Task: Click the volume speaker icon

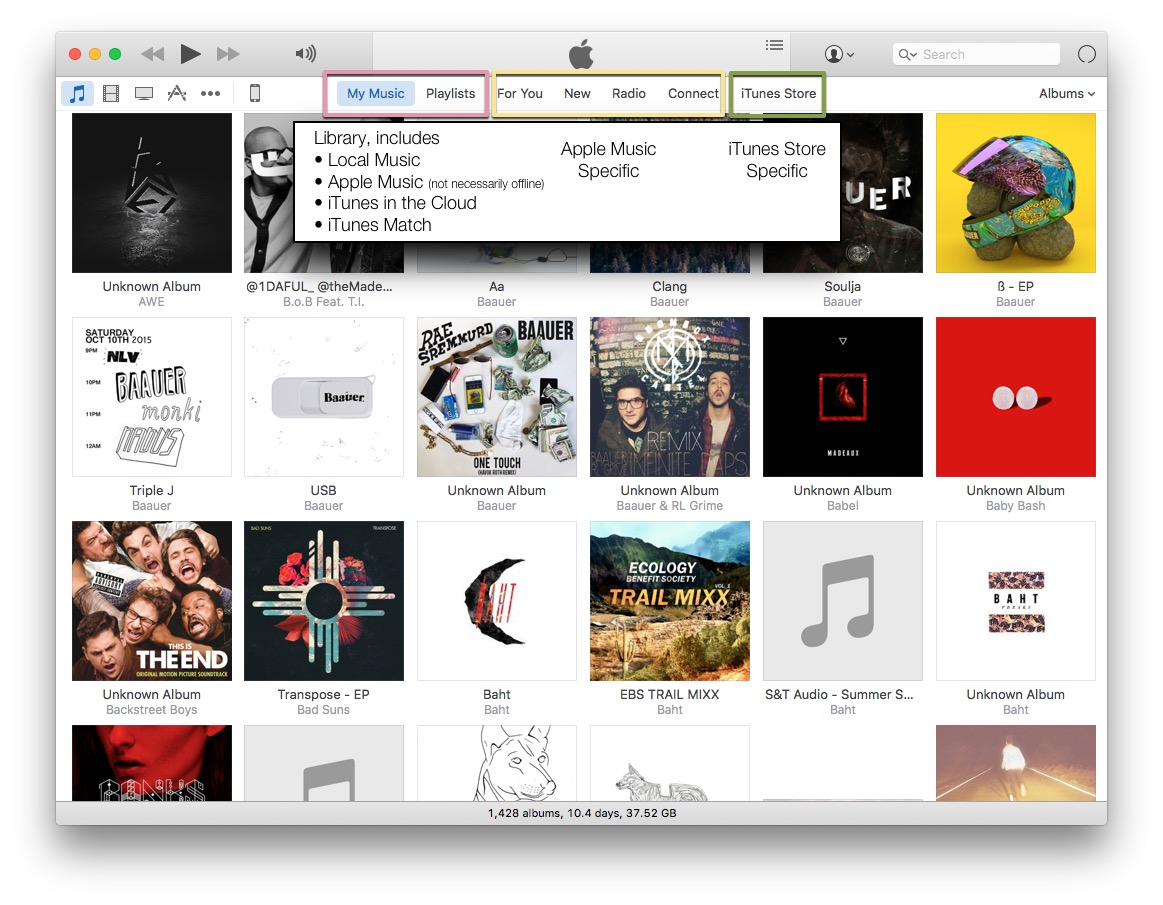Action: pyautogui.click(x=306, y=53)
